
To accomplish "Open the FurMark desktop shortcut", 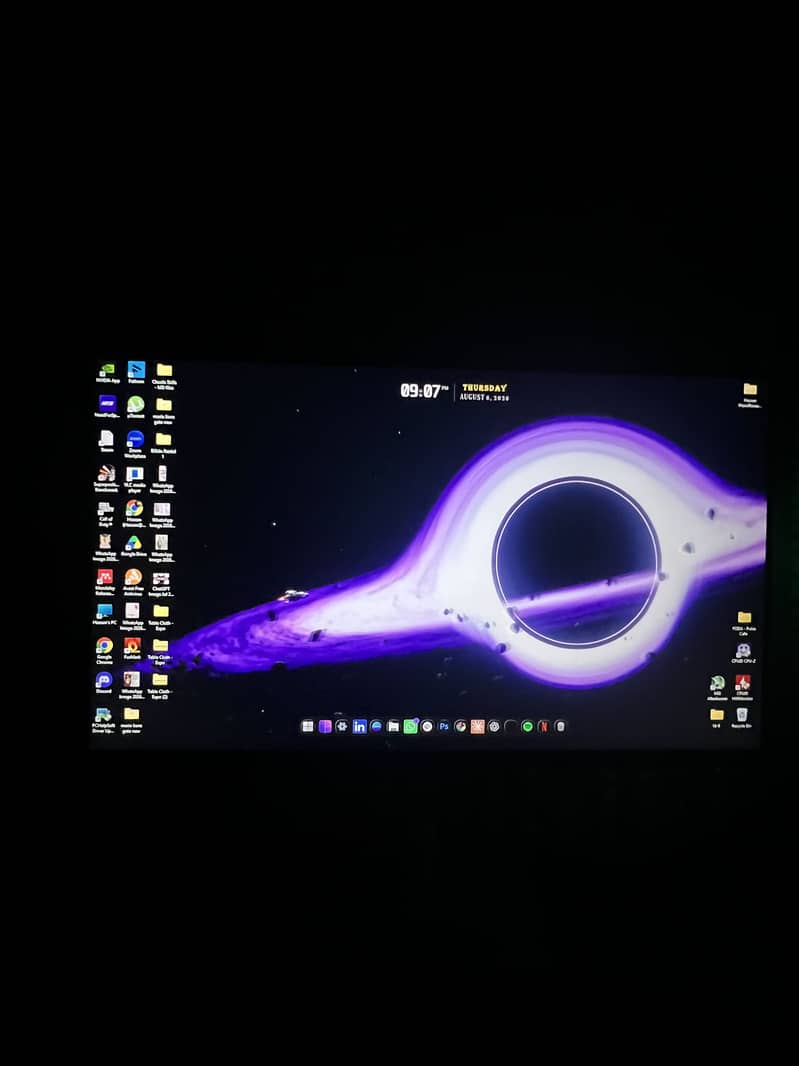I will pyautogui.click(x=132, y=648).
